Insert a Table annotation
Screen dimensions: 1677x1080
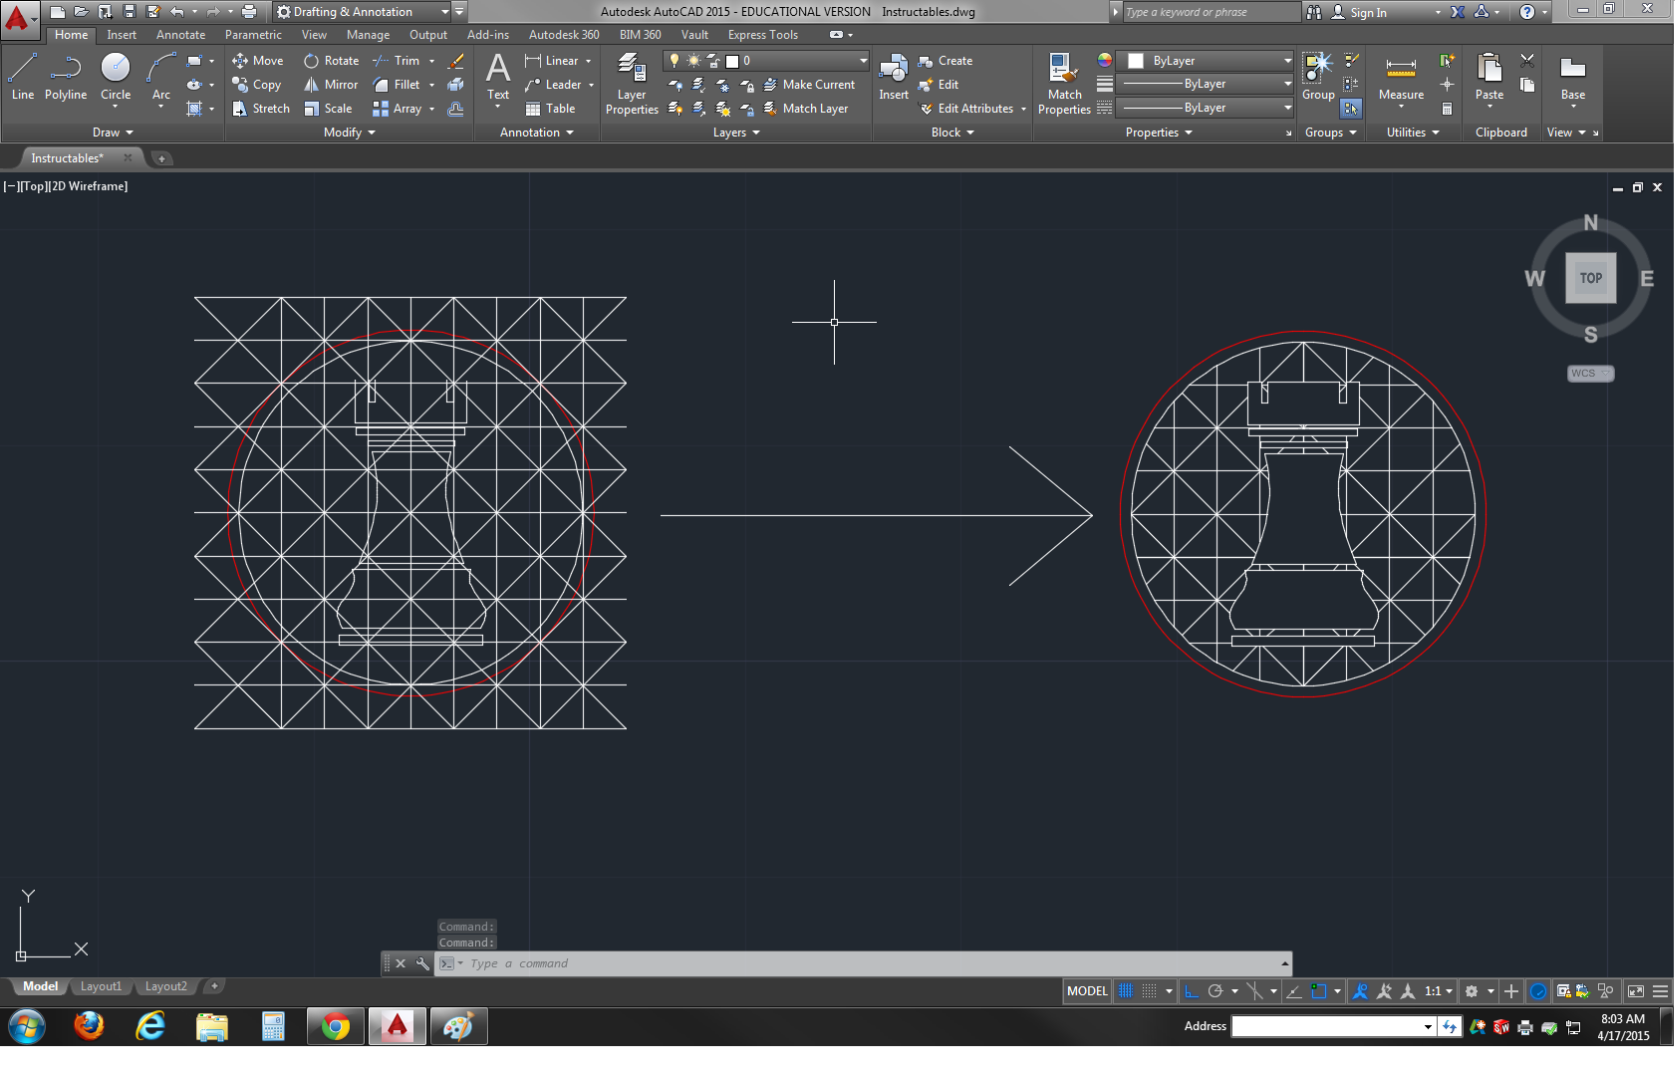[550, 109]
